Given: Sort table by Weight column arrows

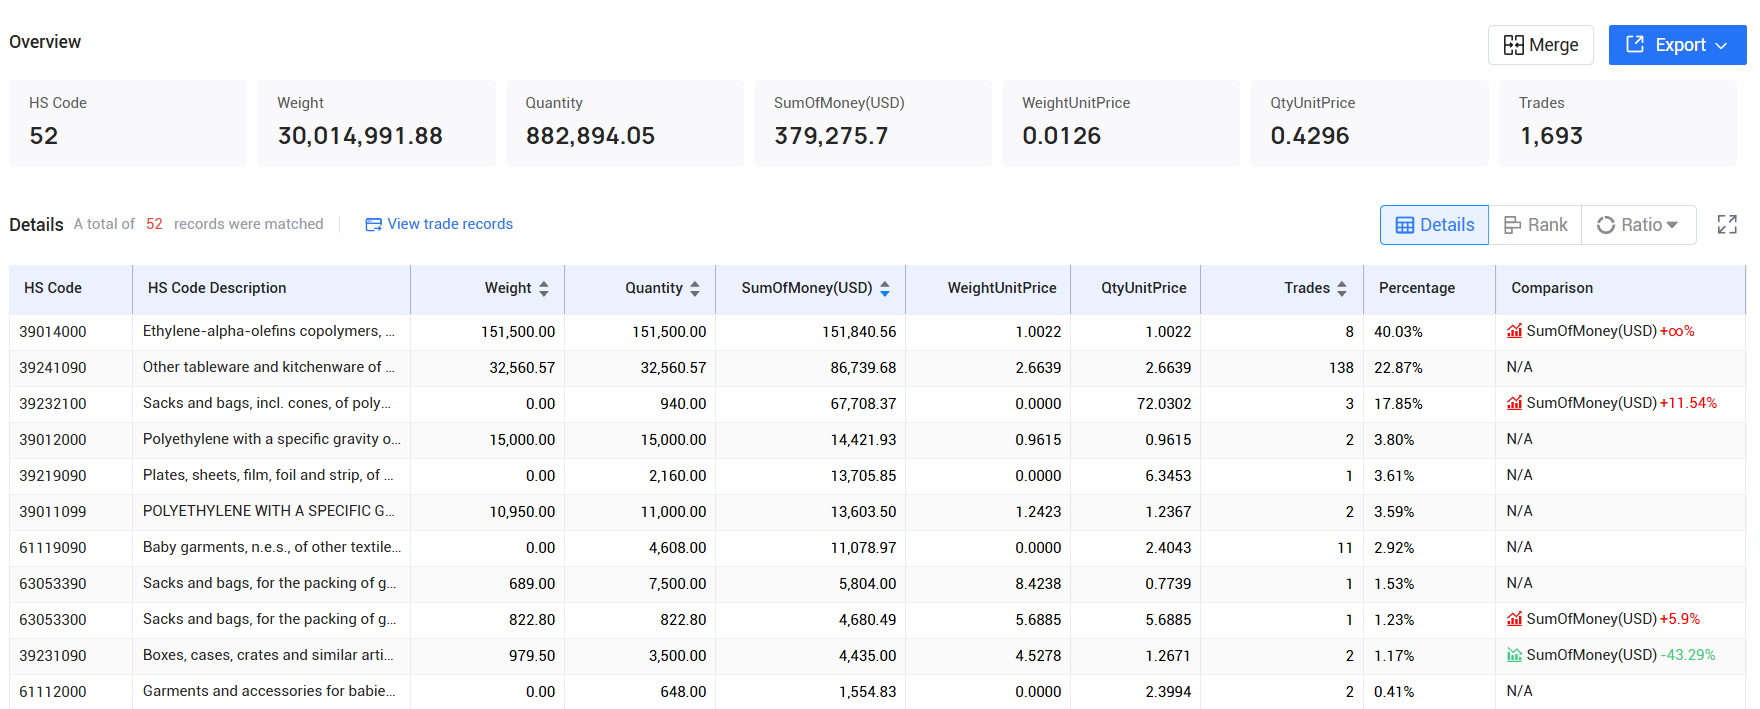Looking at the screenshot, I should (544, 288).
